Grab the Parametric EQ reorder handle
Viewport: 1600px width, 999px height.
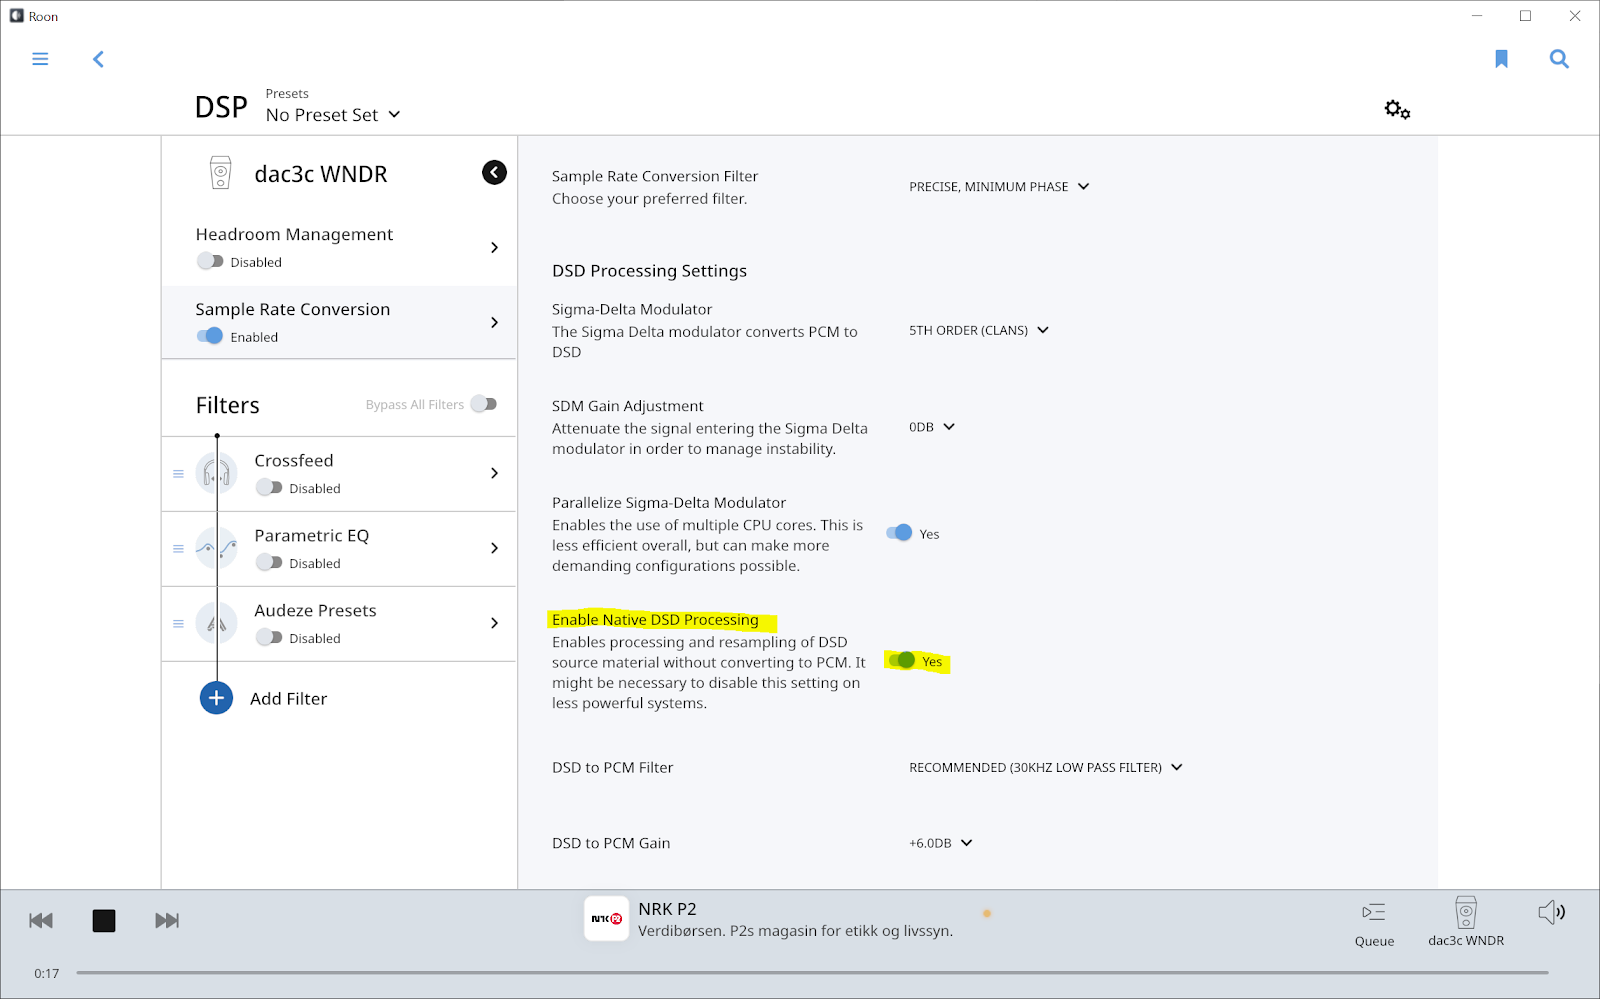178,549
